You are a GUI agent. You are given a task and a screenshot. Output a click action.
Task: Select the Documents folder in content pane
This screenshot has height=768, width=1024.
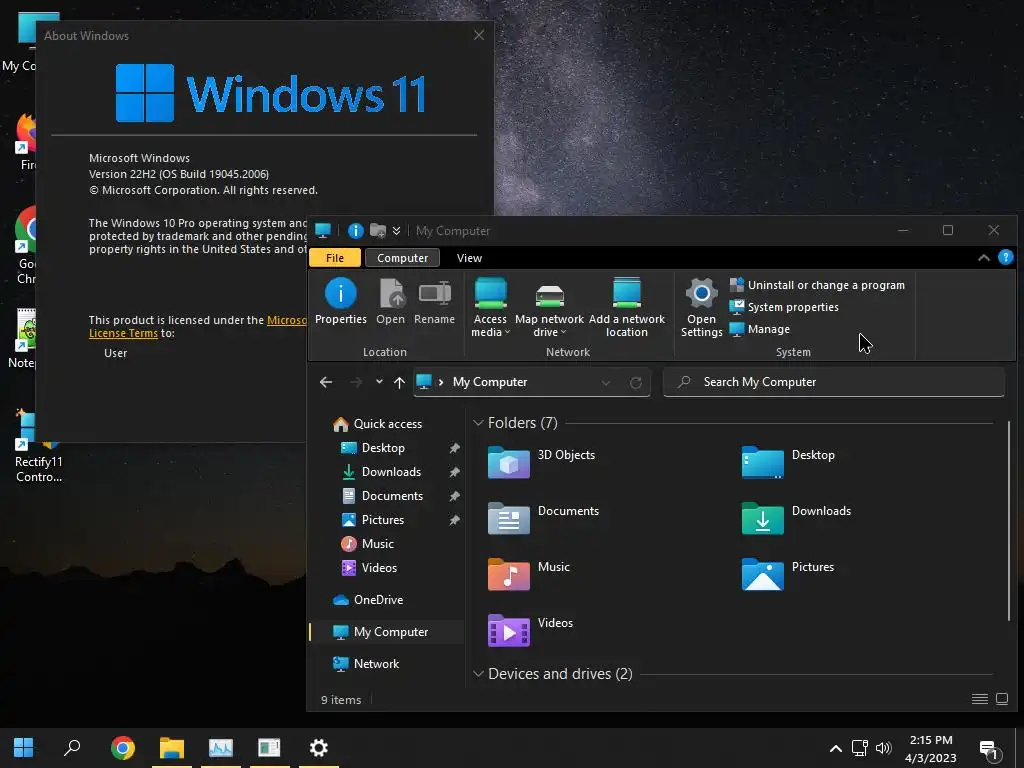click(543, 517)
